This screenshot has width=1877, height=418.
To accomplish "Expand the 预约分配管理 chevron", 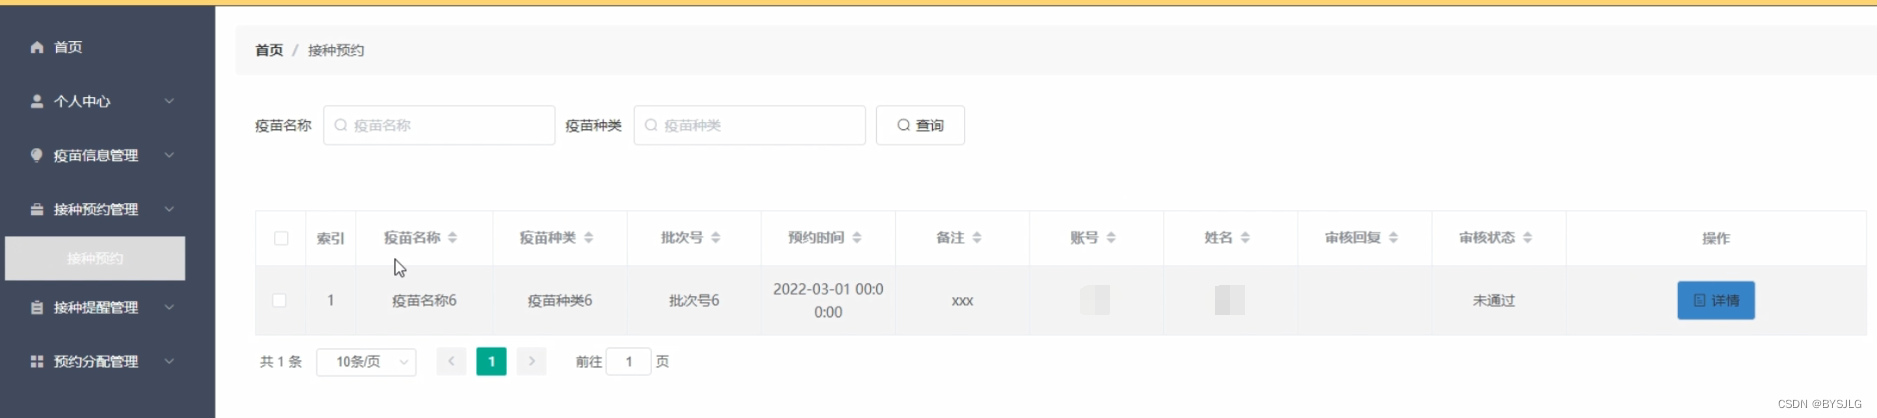I will tap(169, 361).
